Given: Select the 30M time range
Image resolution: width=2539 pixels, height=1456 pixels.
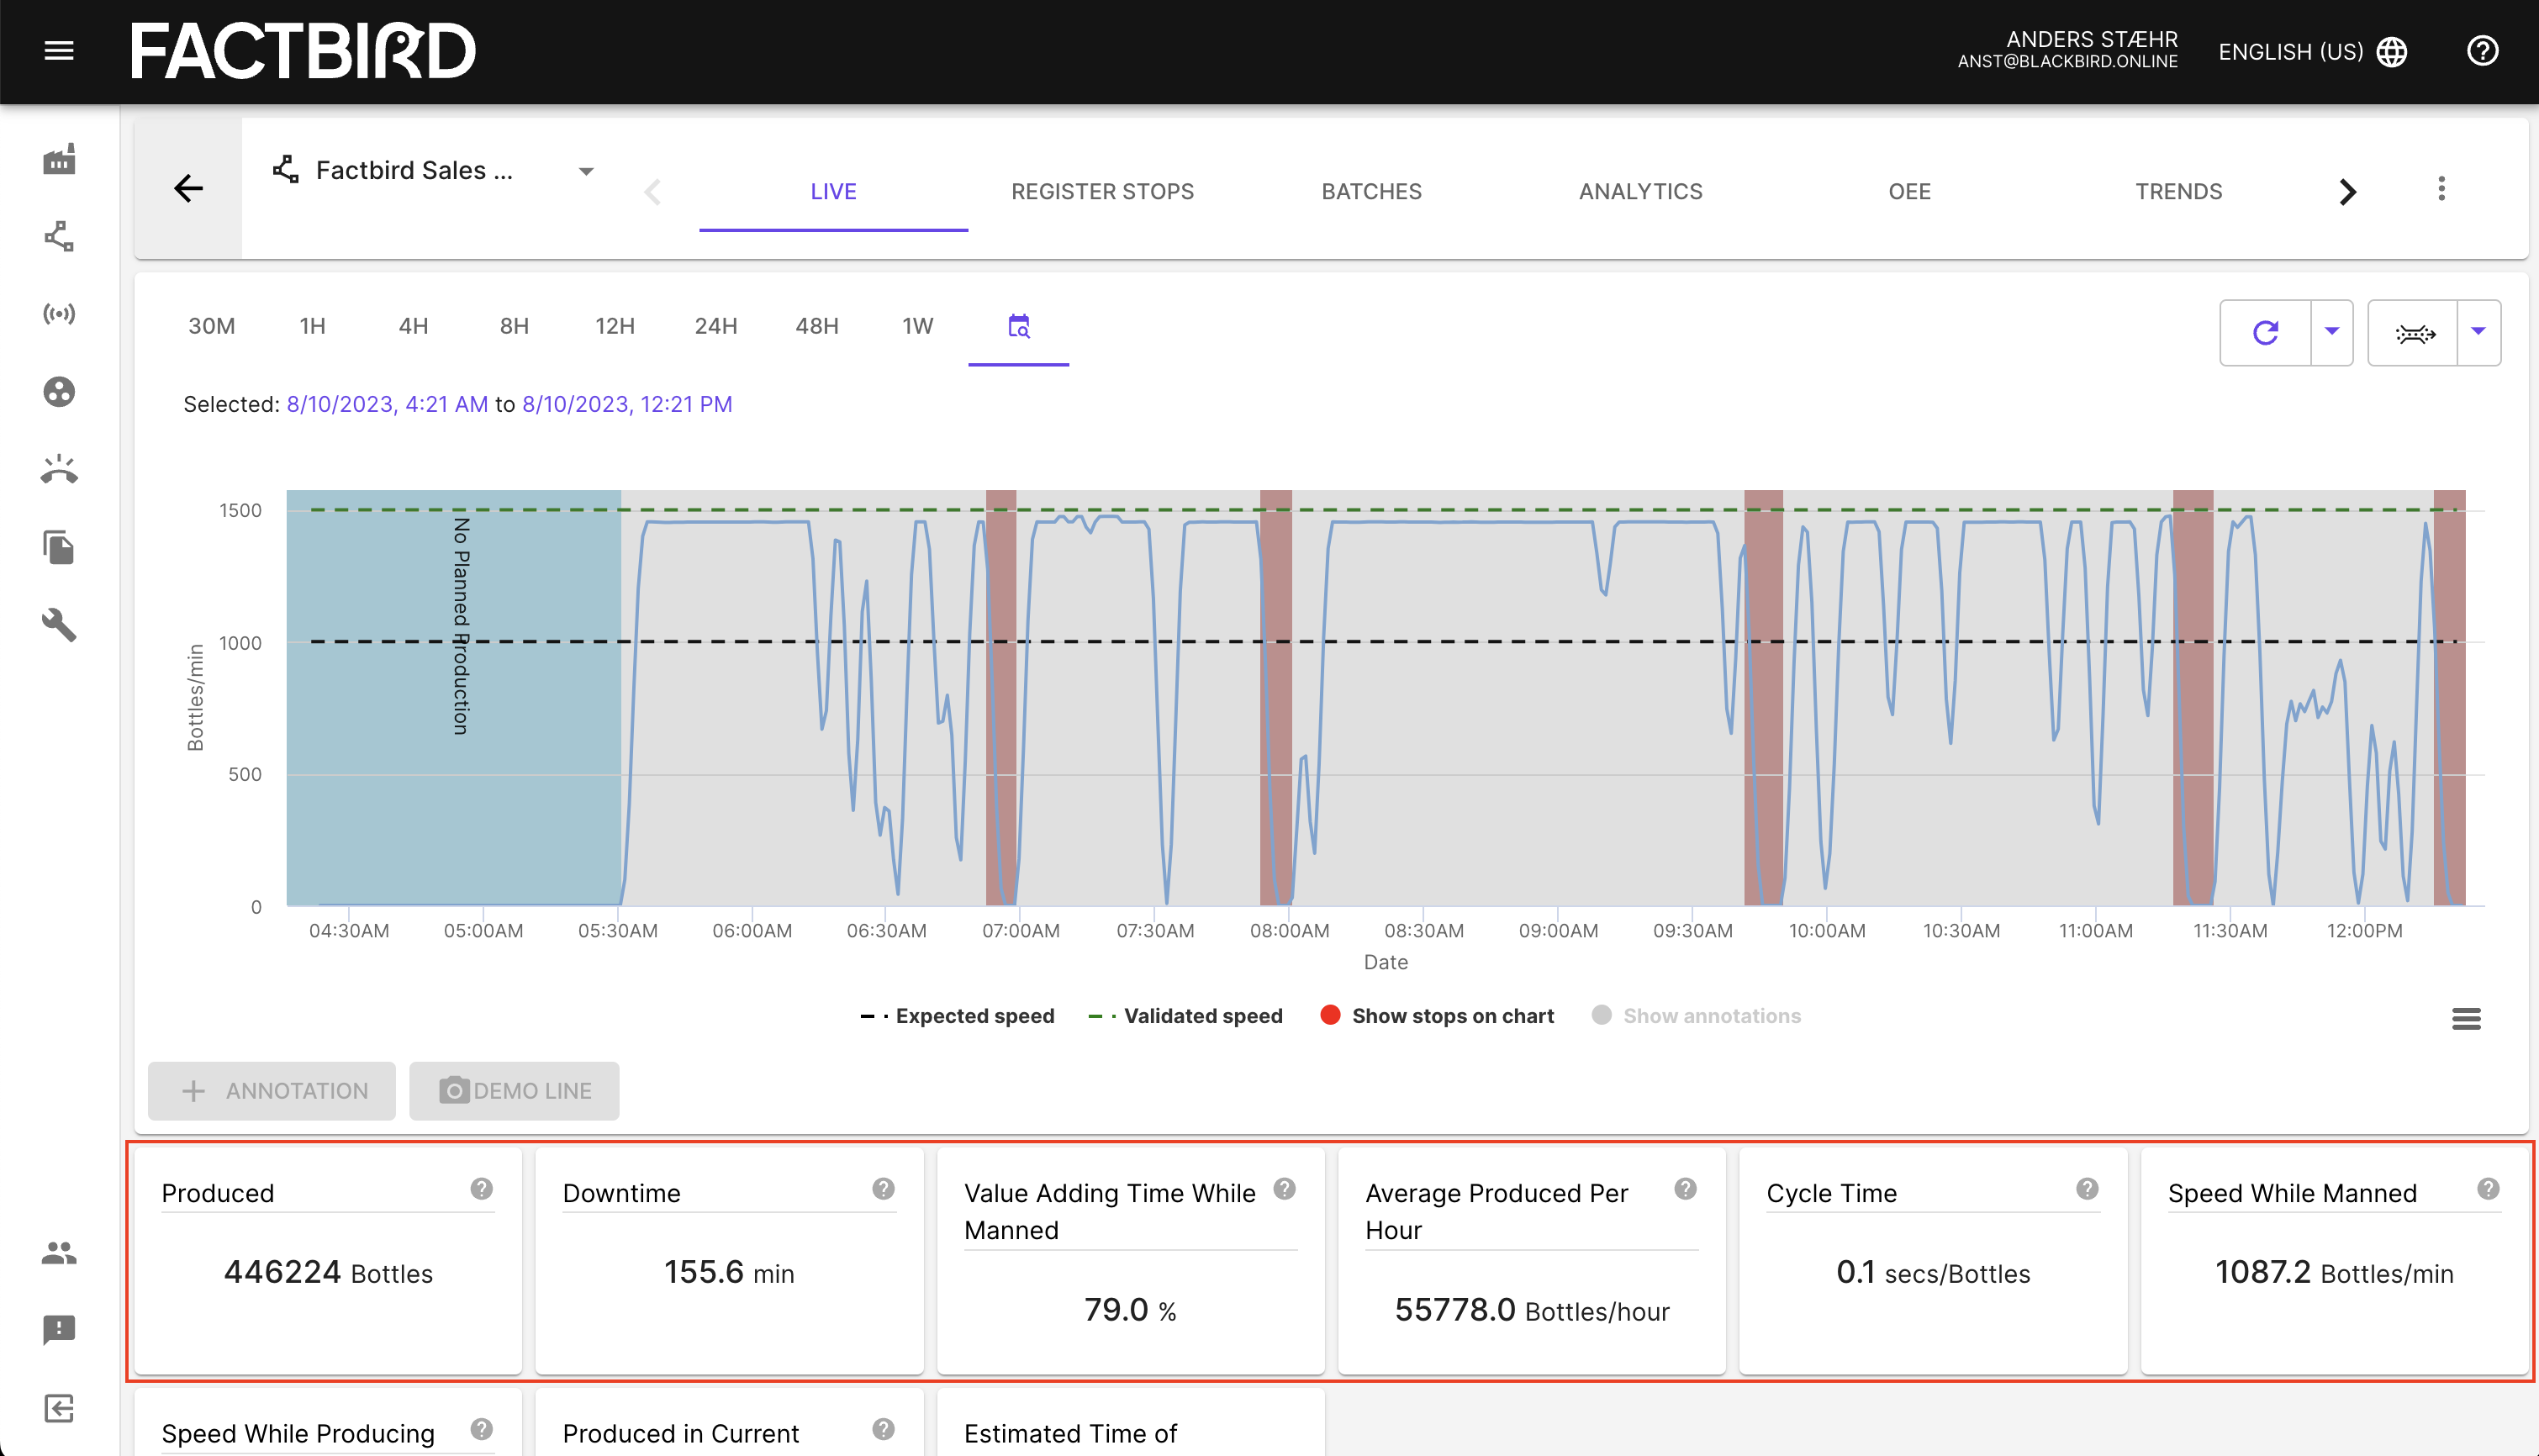Looking at the screenshot, I should click(x=212, y=326).
